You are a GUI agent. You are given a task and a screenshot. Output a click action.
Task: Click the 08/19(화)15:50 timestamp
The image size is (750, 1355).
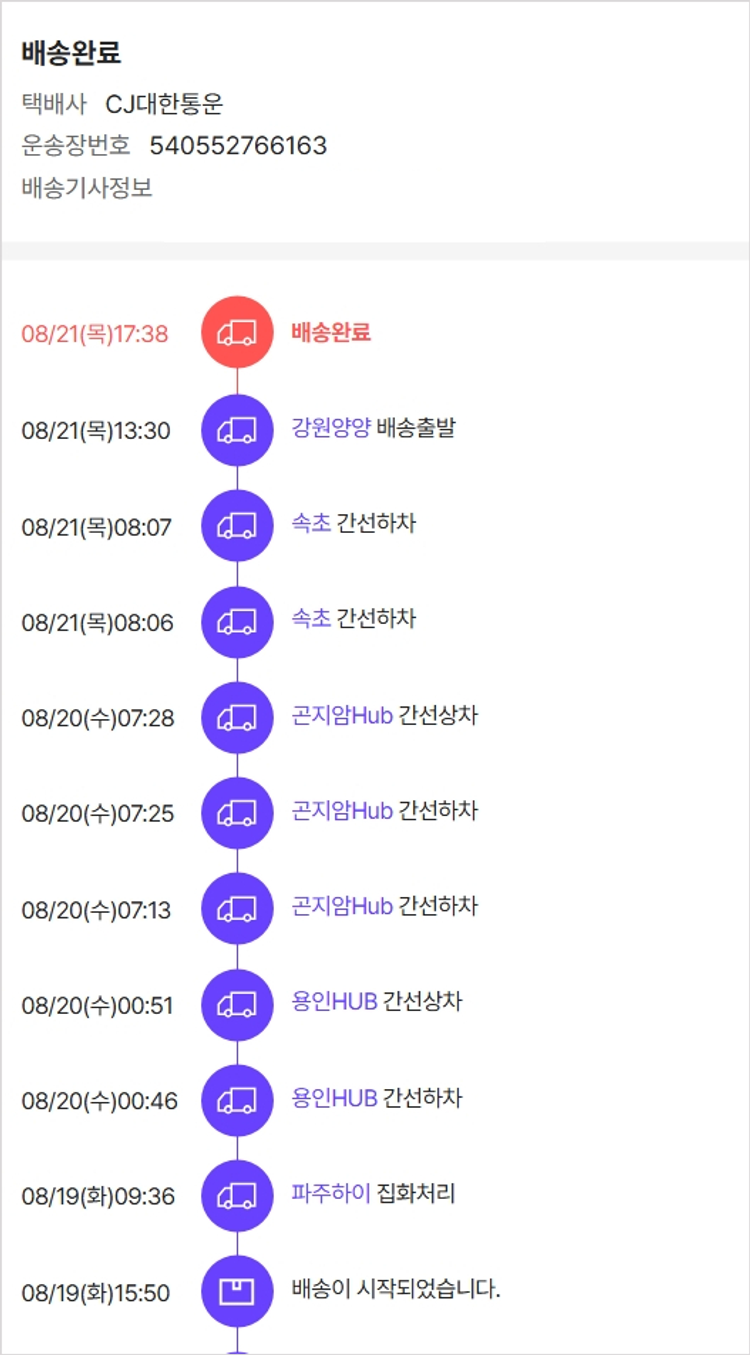pos(96,1293)
